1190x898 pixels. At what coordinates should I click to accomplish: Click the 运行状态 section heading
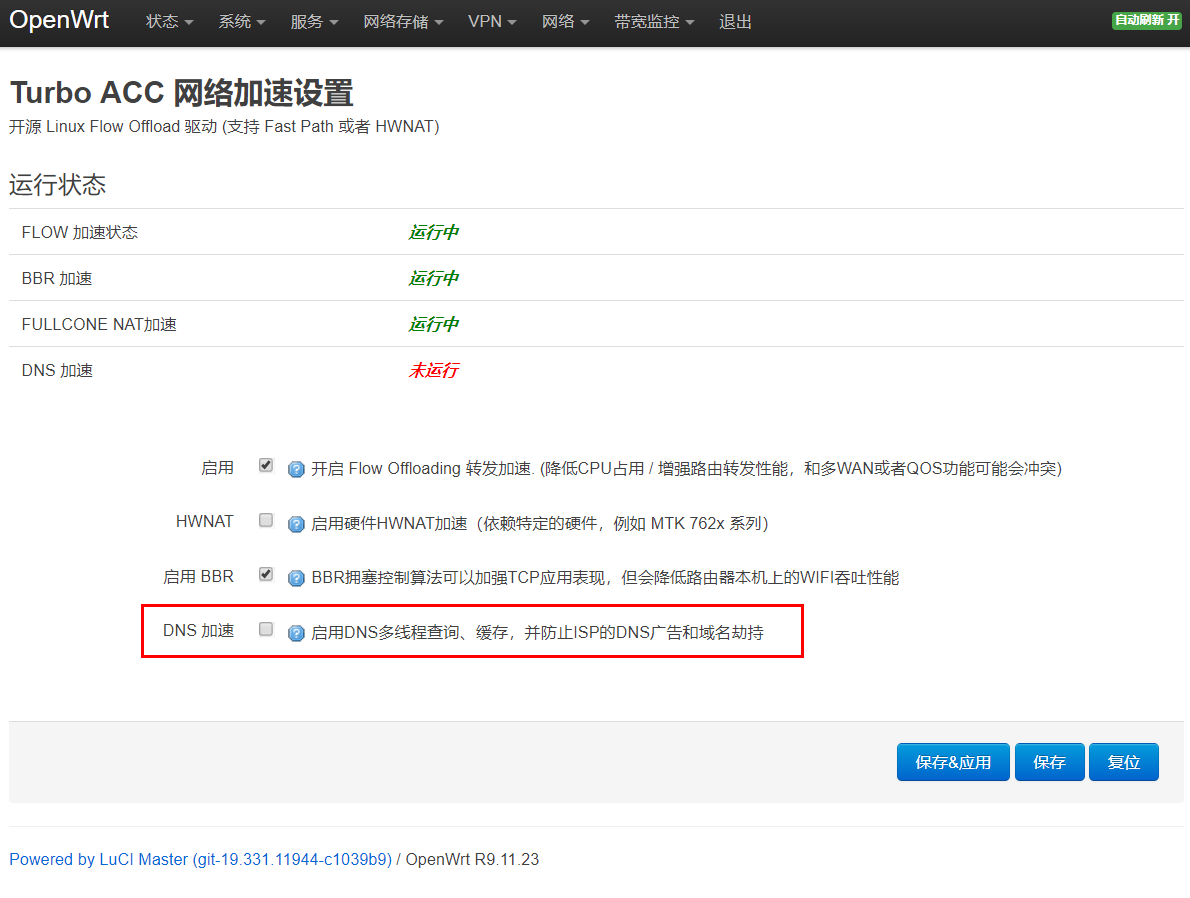click(x=58, y=184)
